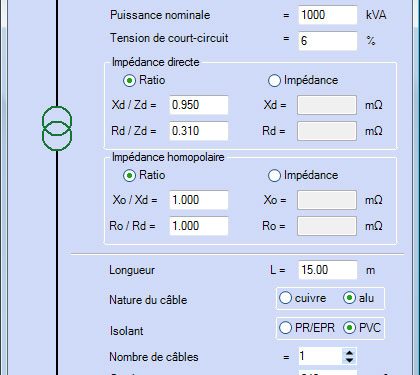Click the Nombre de câbles value field

click(x=320, y=356)
